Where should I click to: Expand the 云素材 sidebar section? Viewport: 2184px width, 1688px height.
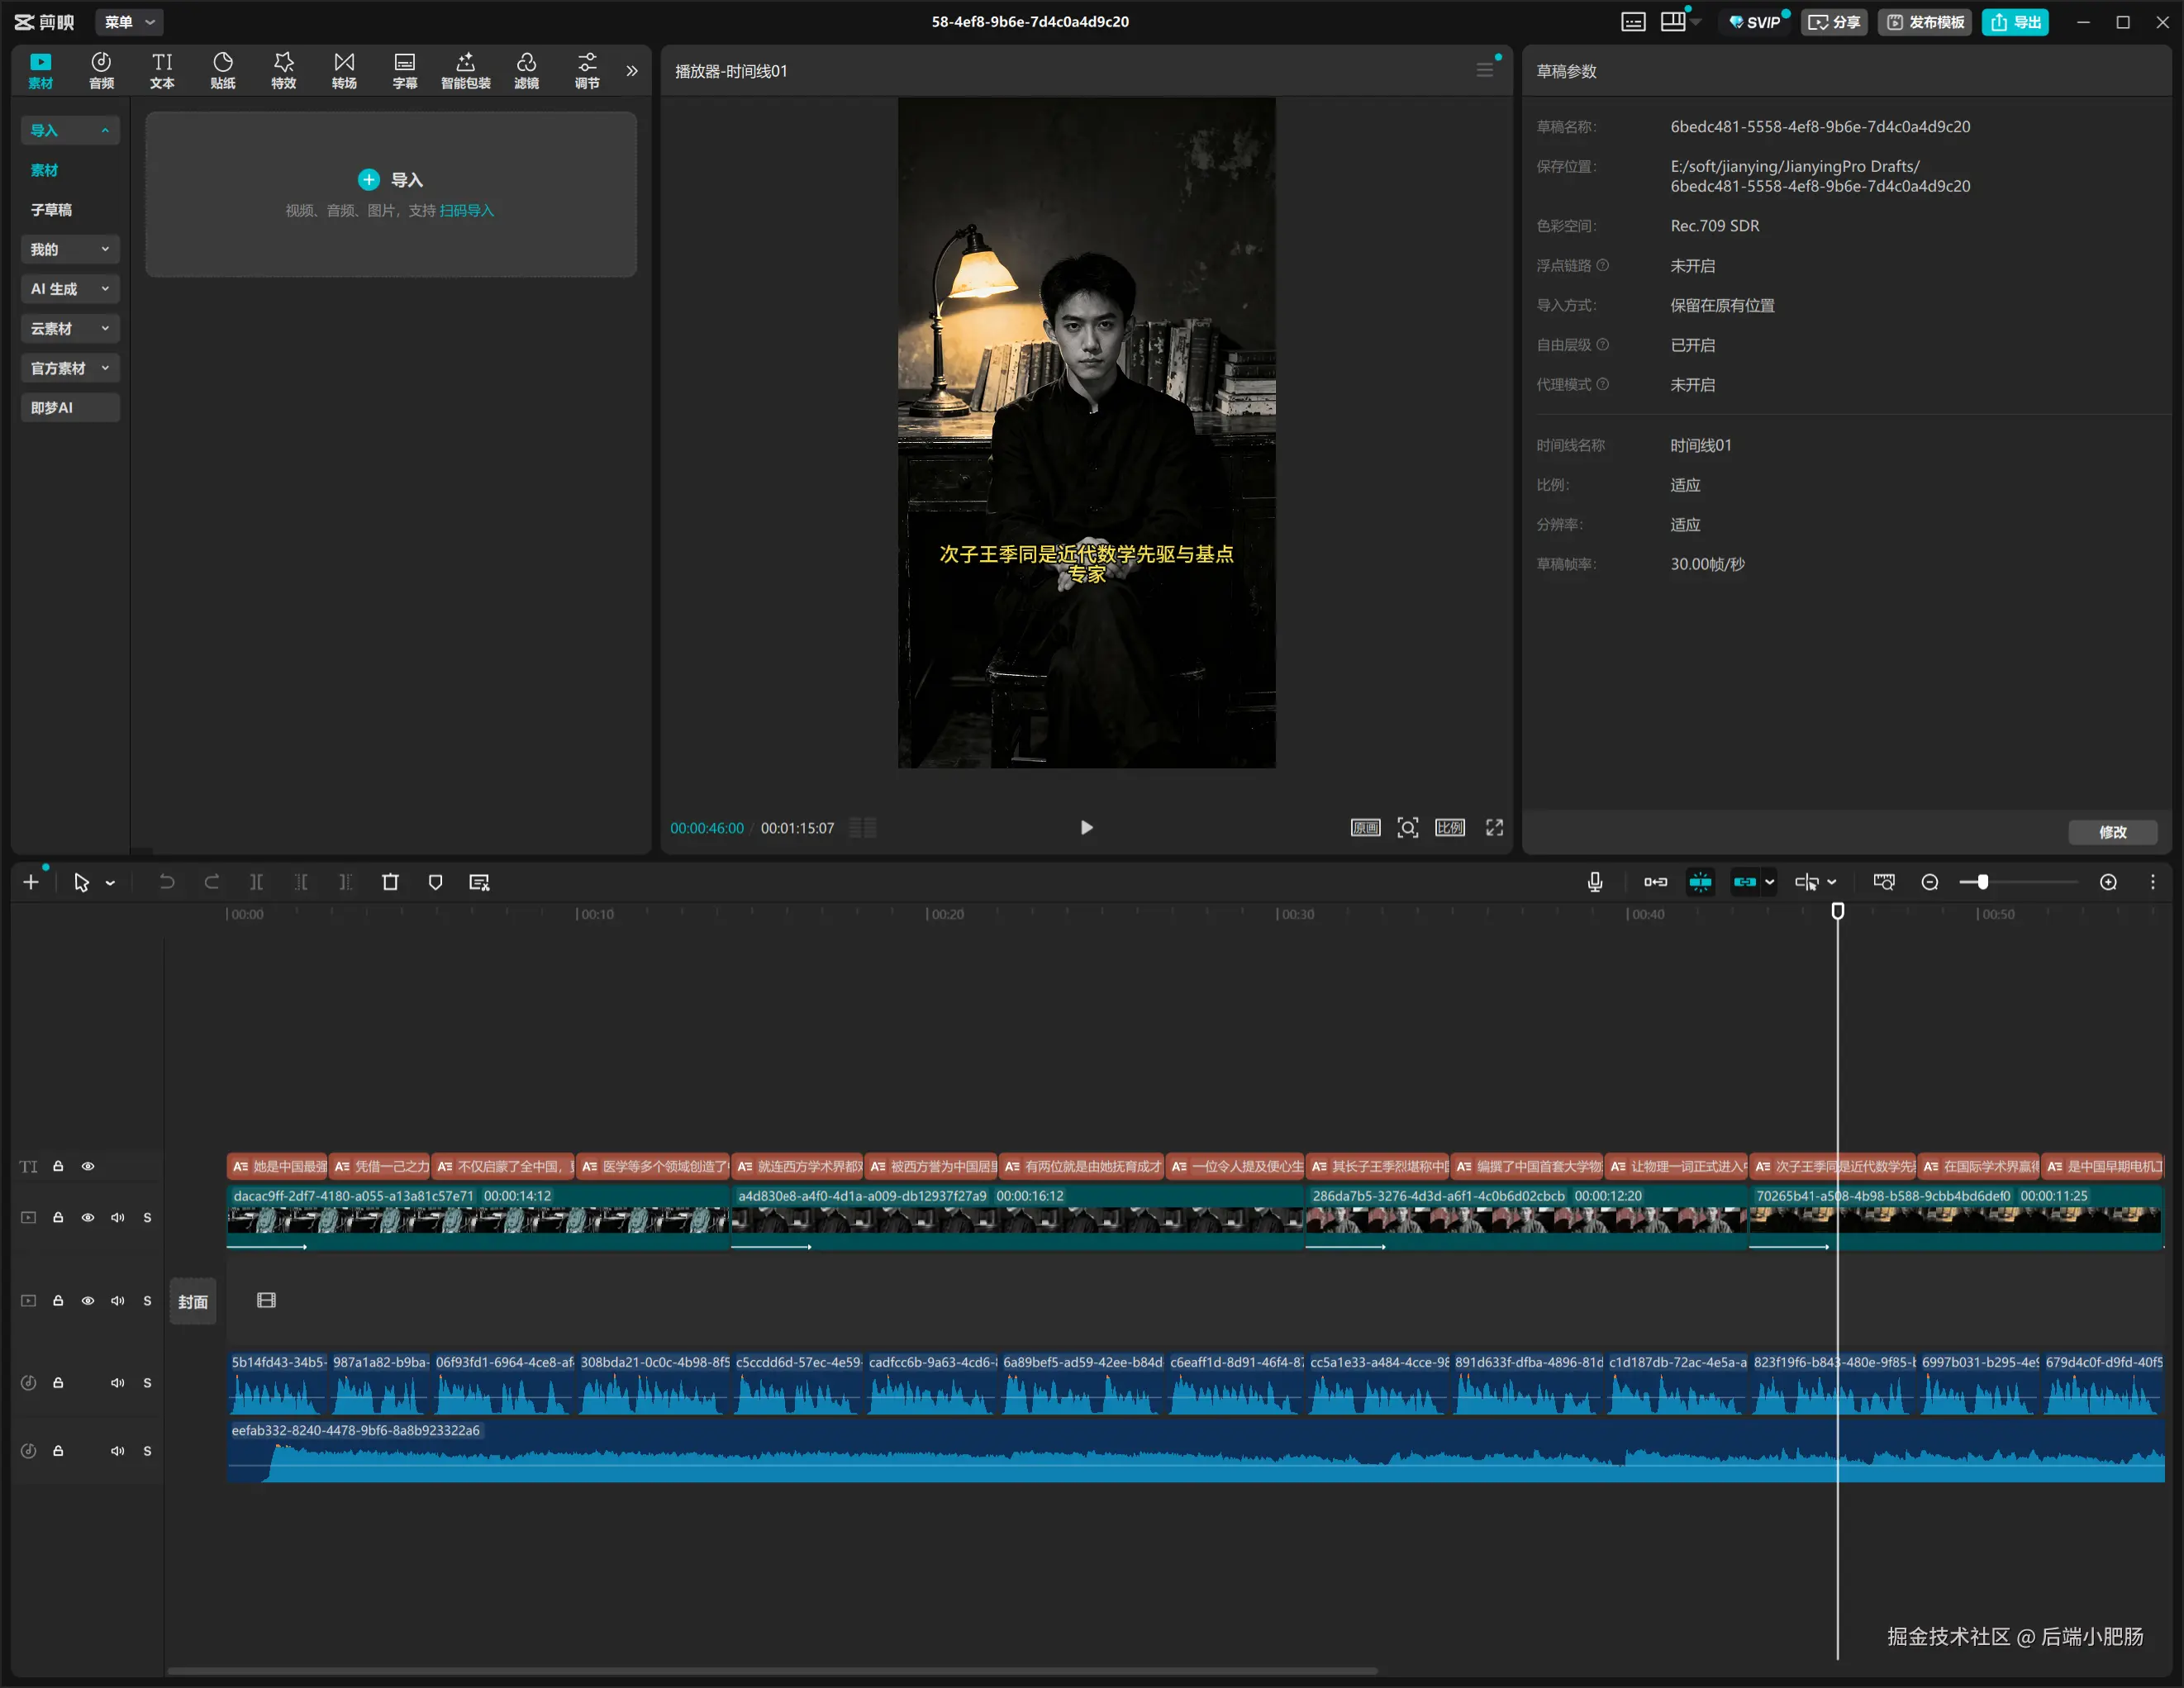click(x=69, y=329)
